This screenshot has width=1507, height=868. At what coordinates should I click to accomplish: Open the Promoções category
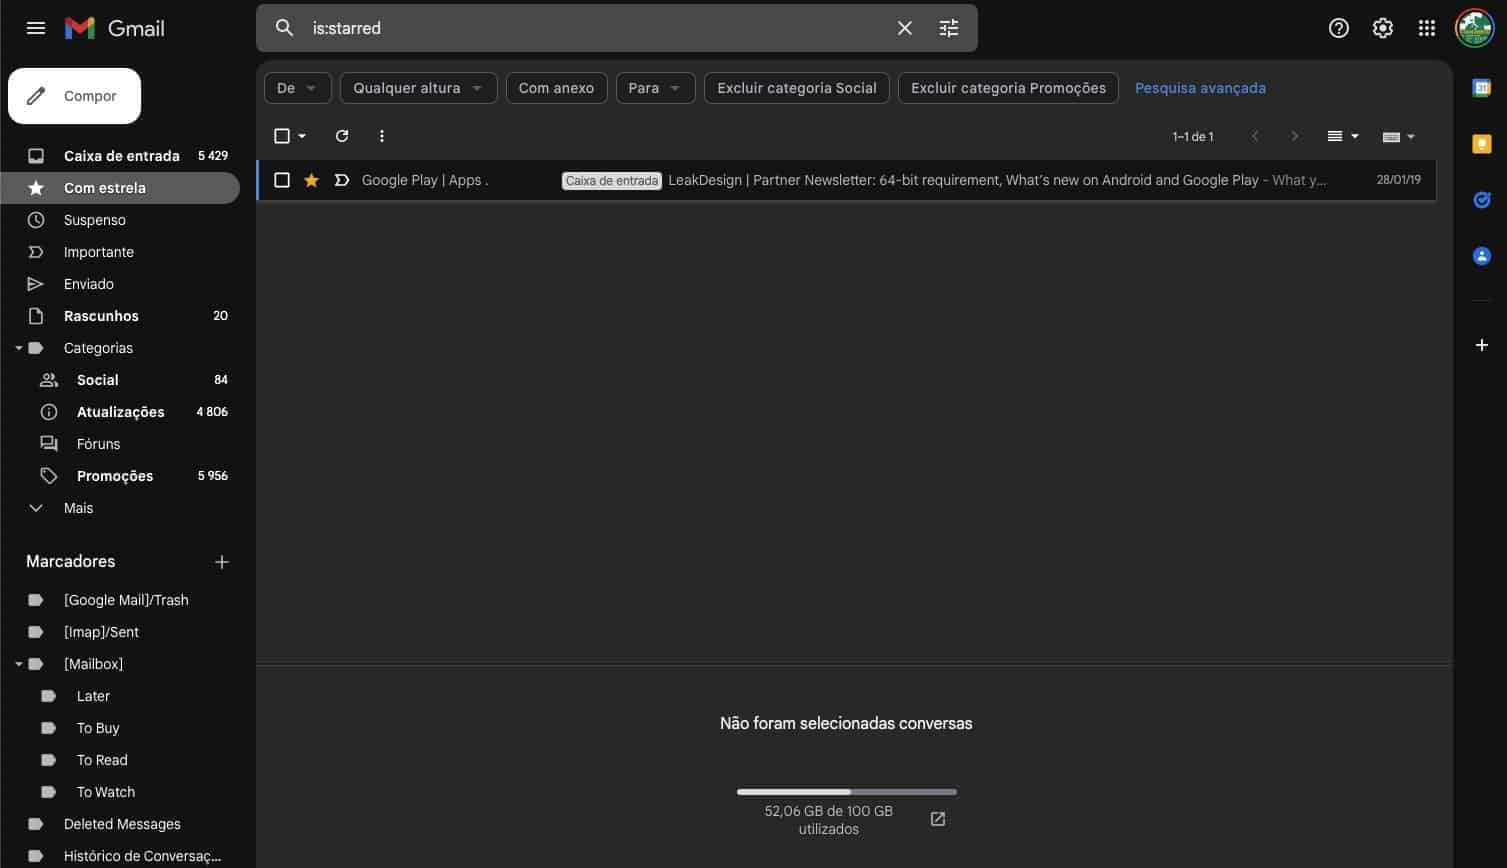click(114, 475)
